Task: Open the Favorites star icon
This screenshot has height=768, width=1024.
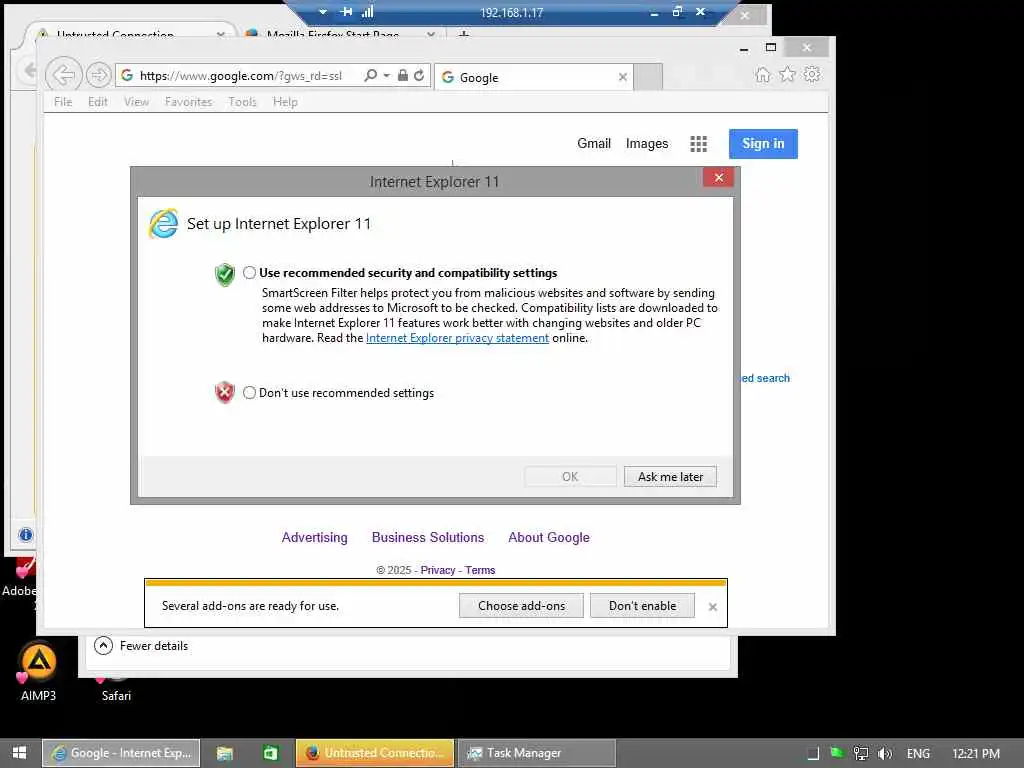Action: pos(787,74)
